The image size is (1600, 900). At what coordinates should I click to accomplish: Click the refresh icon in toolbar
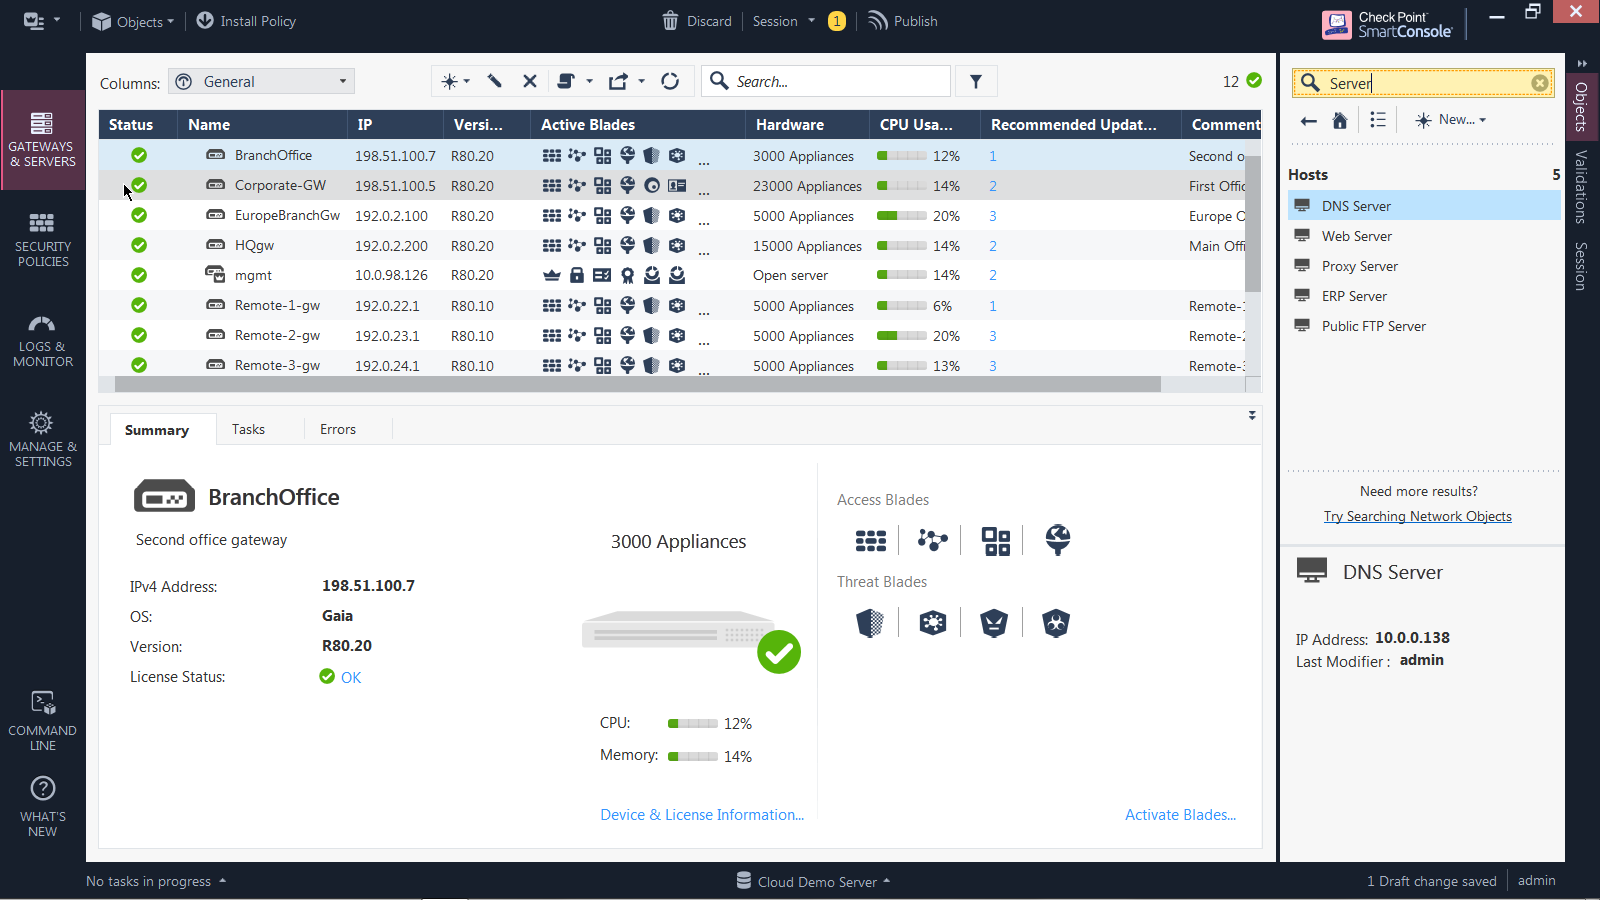click(x=670, y=82)
